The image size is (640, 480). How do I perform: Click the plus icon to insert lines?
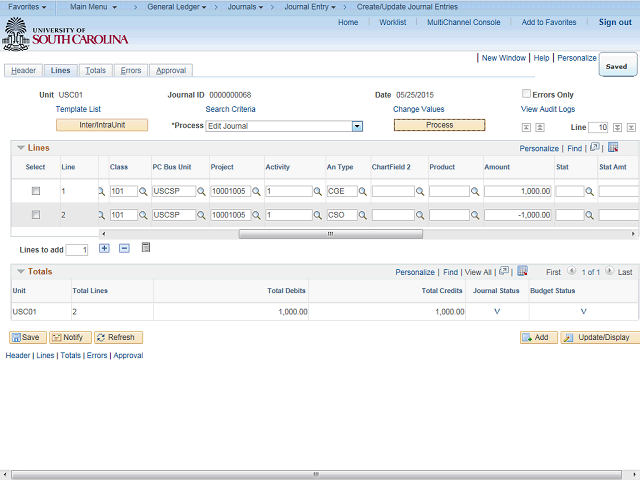click(104, 248)
